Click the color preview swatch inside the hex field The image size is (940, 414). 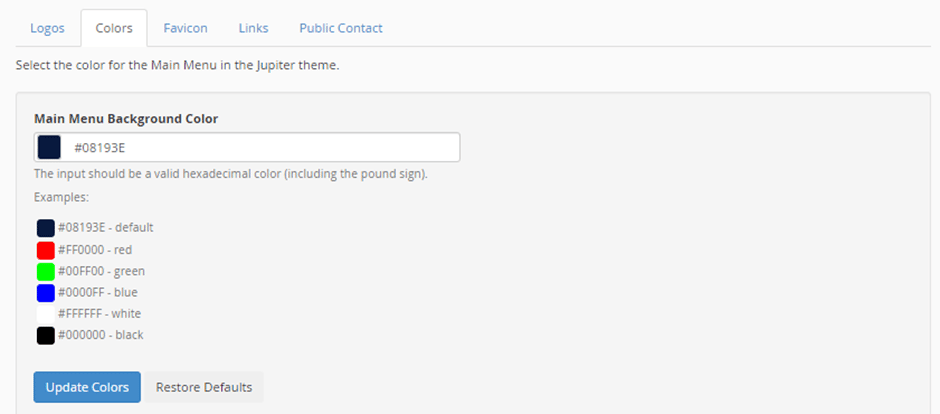pyautogui.click(x=49, y=147)
